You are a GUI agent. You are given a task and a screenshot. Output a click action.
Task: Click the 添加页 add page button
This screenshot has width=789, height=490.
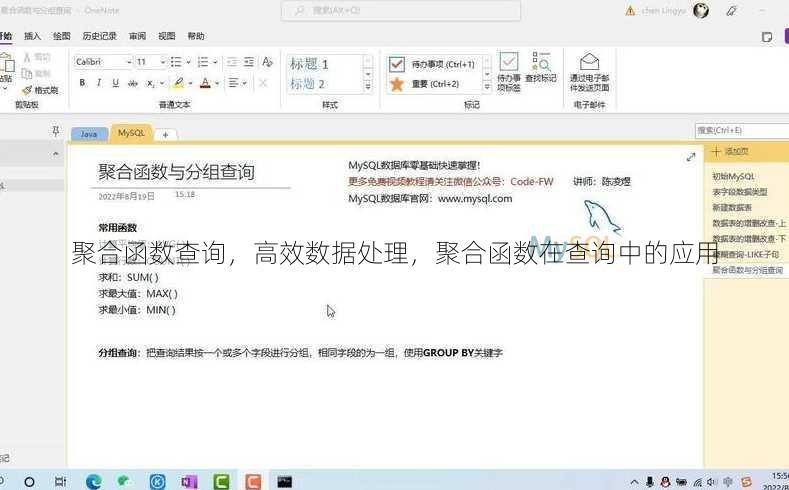pos(731,151)
